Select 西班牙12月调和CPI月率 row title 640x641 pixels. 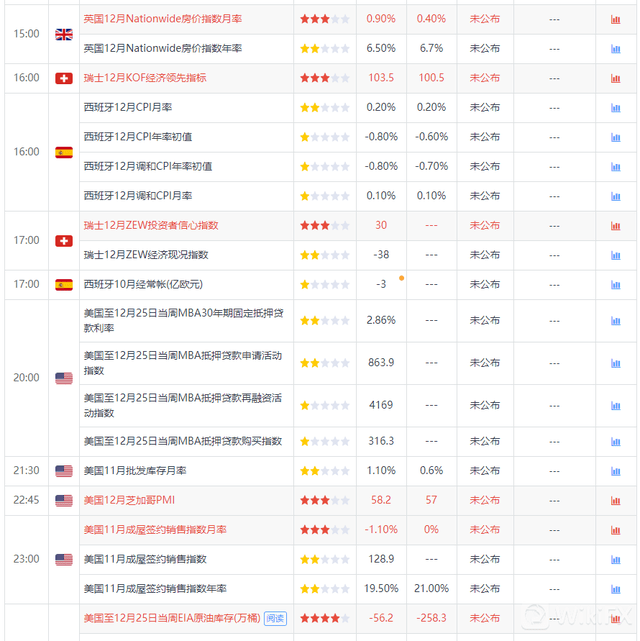pos(138,196)
